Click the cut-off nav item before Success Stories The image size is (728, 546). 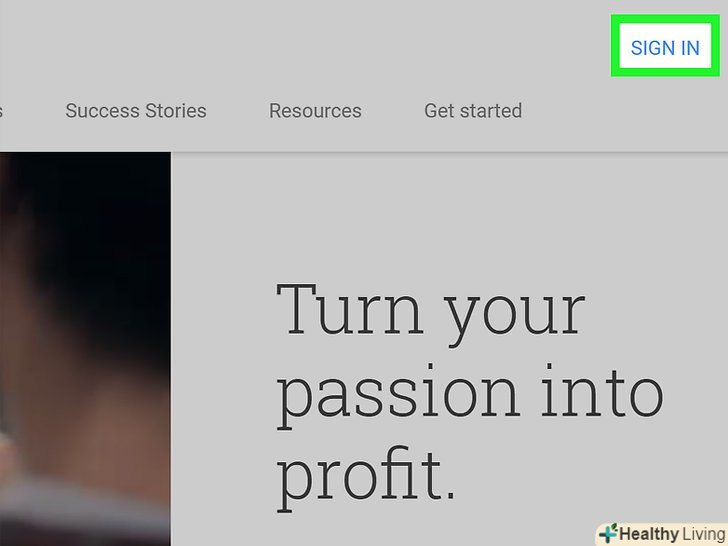pos(1,110)
